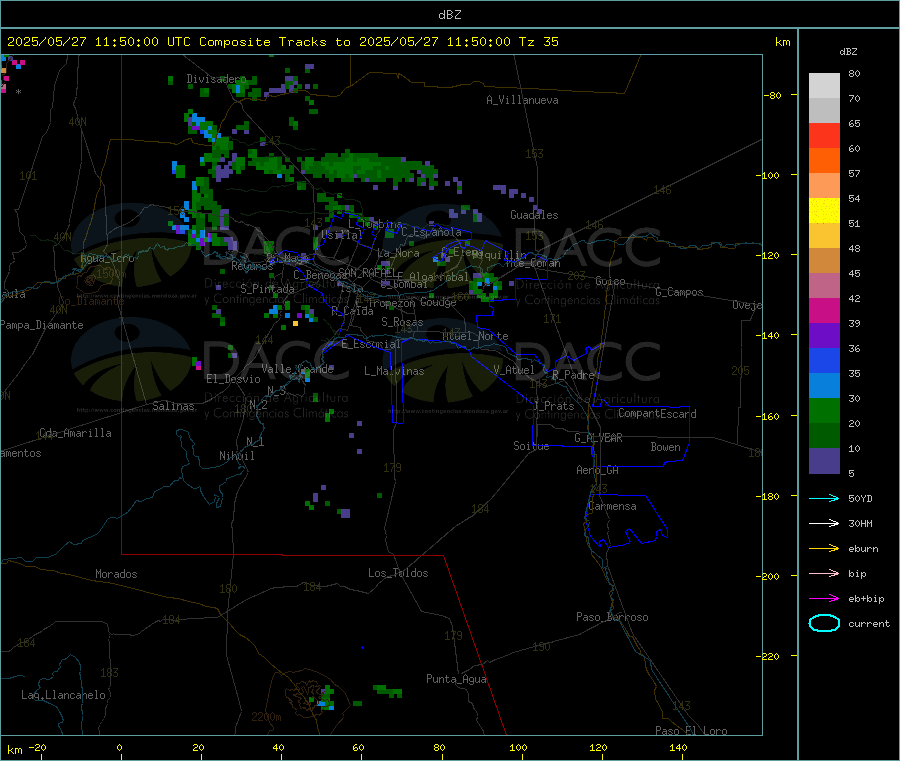Click the cyan current ellipse icon

click(x=824, y=623)
